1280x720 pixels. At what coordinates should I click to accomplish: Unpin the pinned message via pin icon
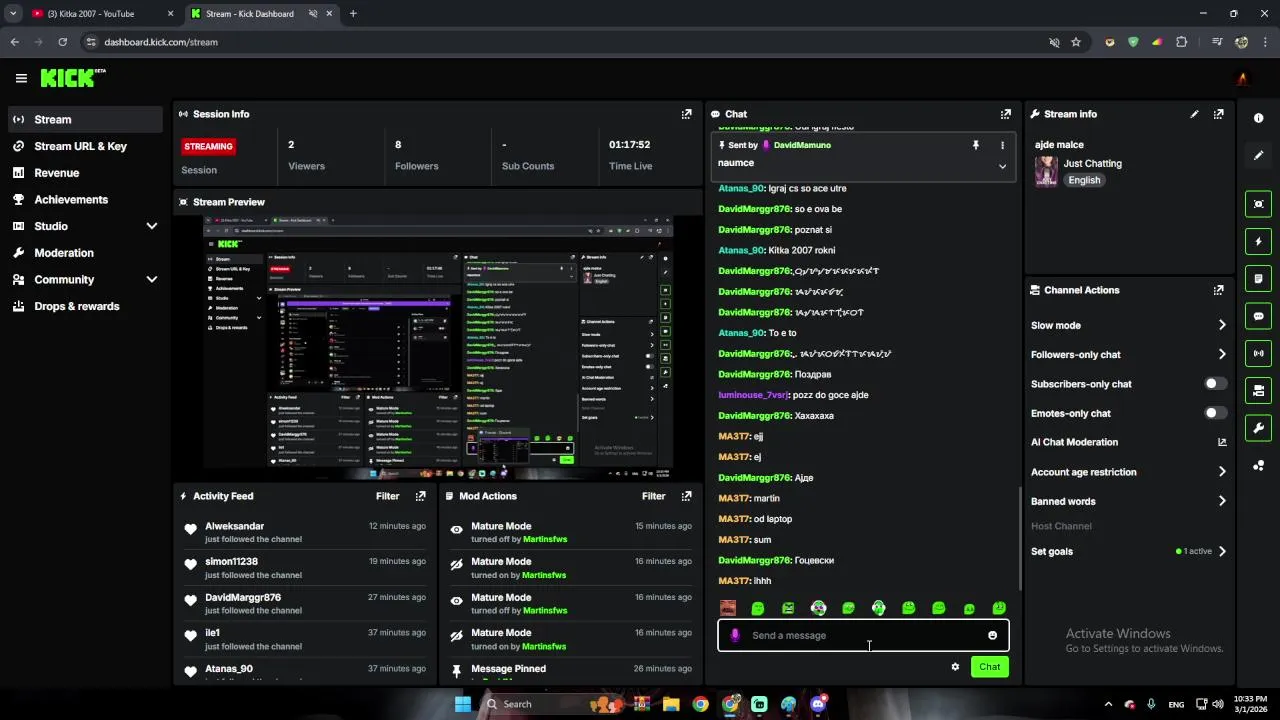point(976,145)
